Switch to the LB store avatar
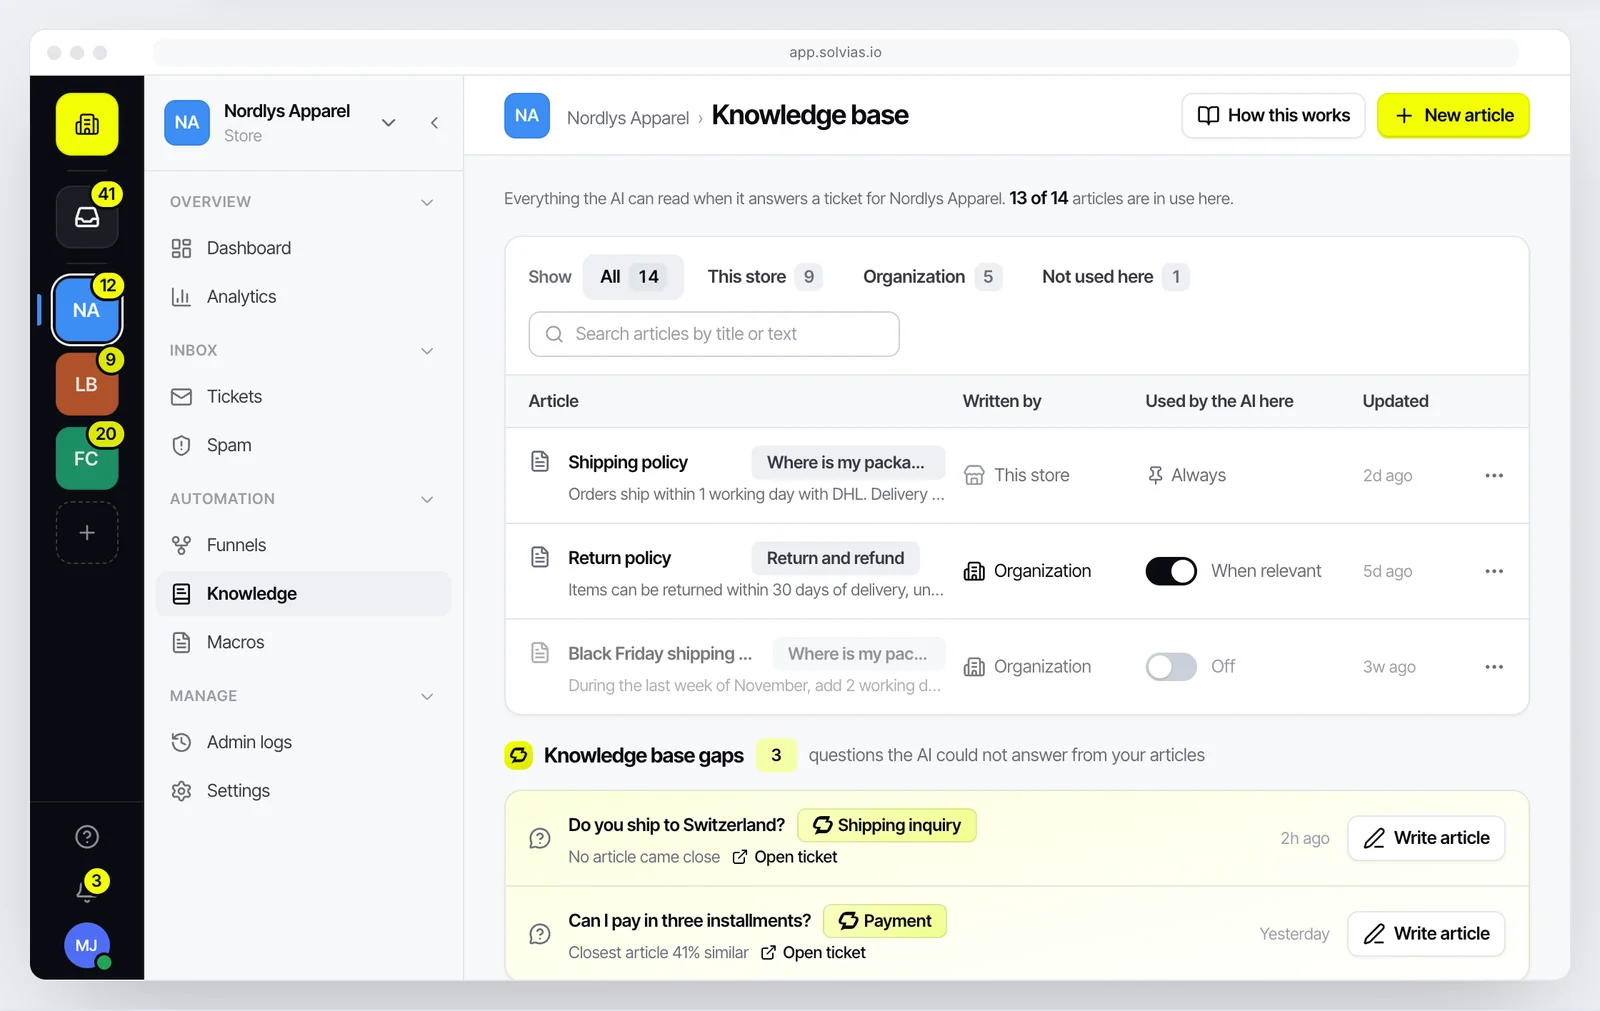Image resolution: width=1600 pixels, height=1011 pixels. point(87,384)
